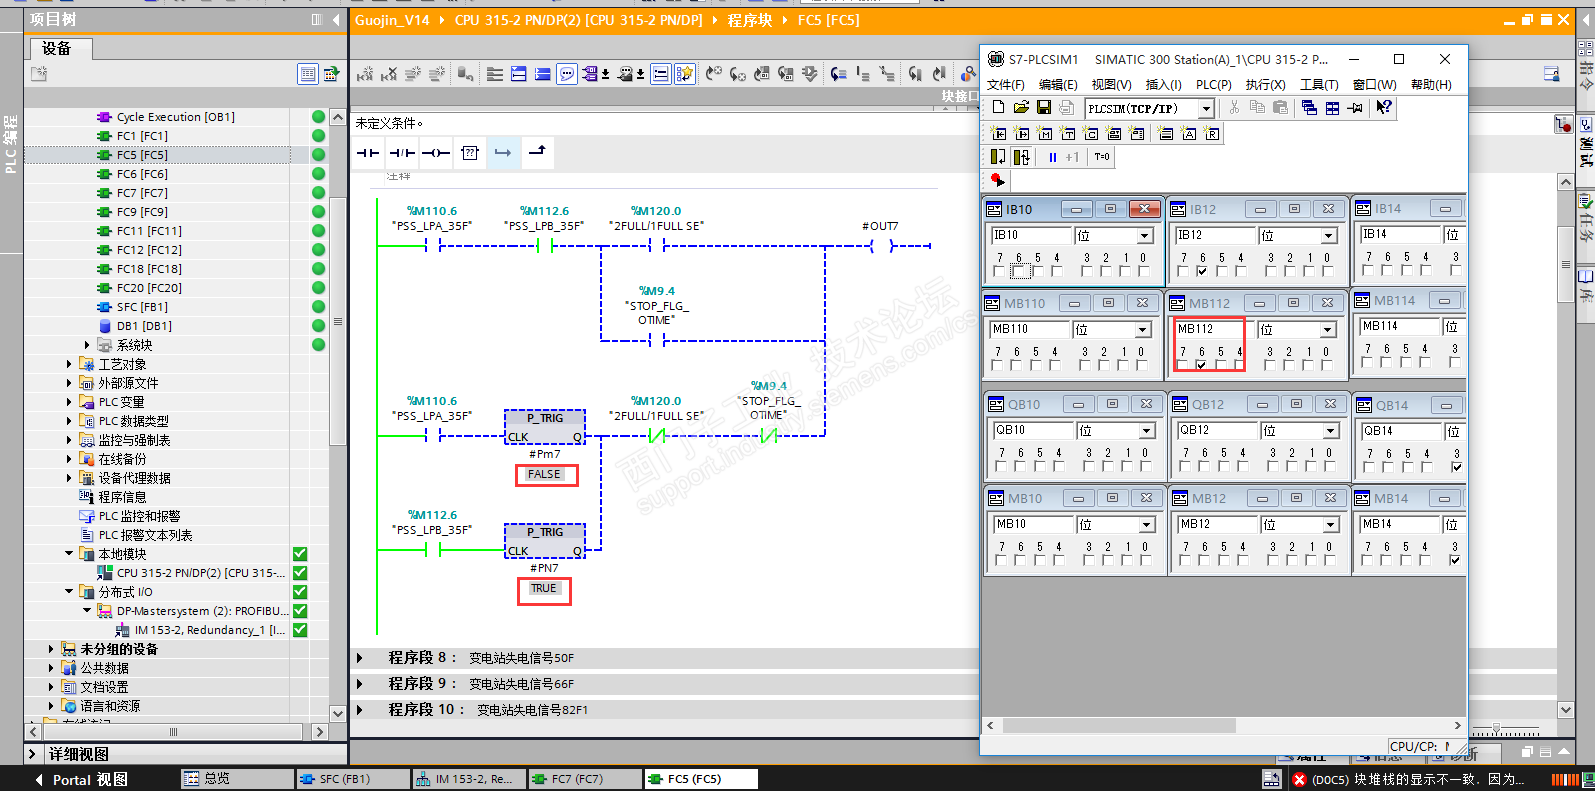
Task: Open the PLC(P) menu in PLCSIM
Action: [1213, 85]
